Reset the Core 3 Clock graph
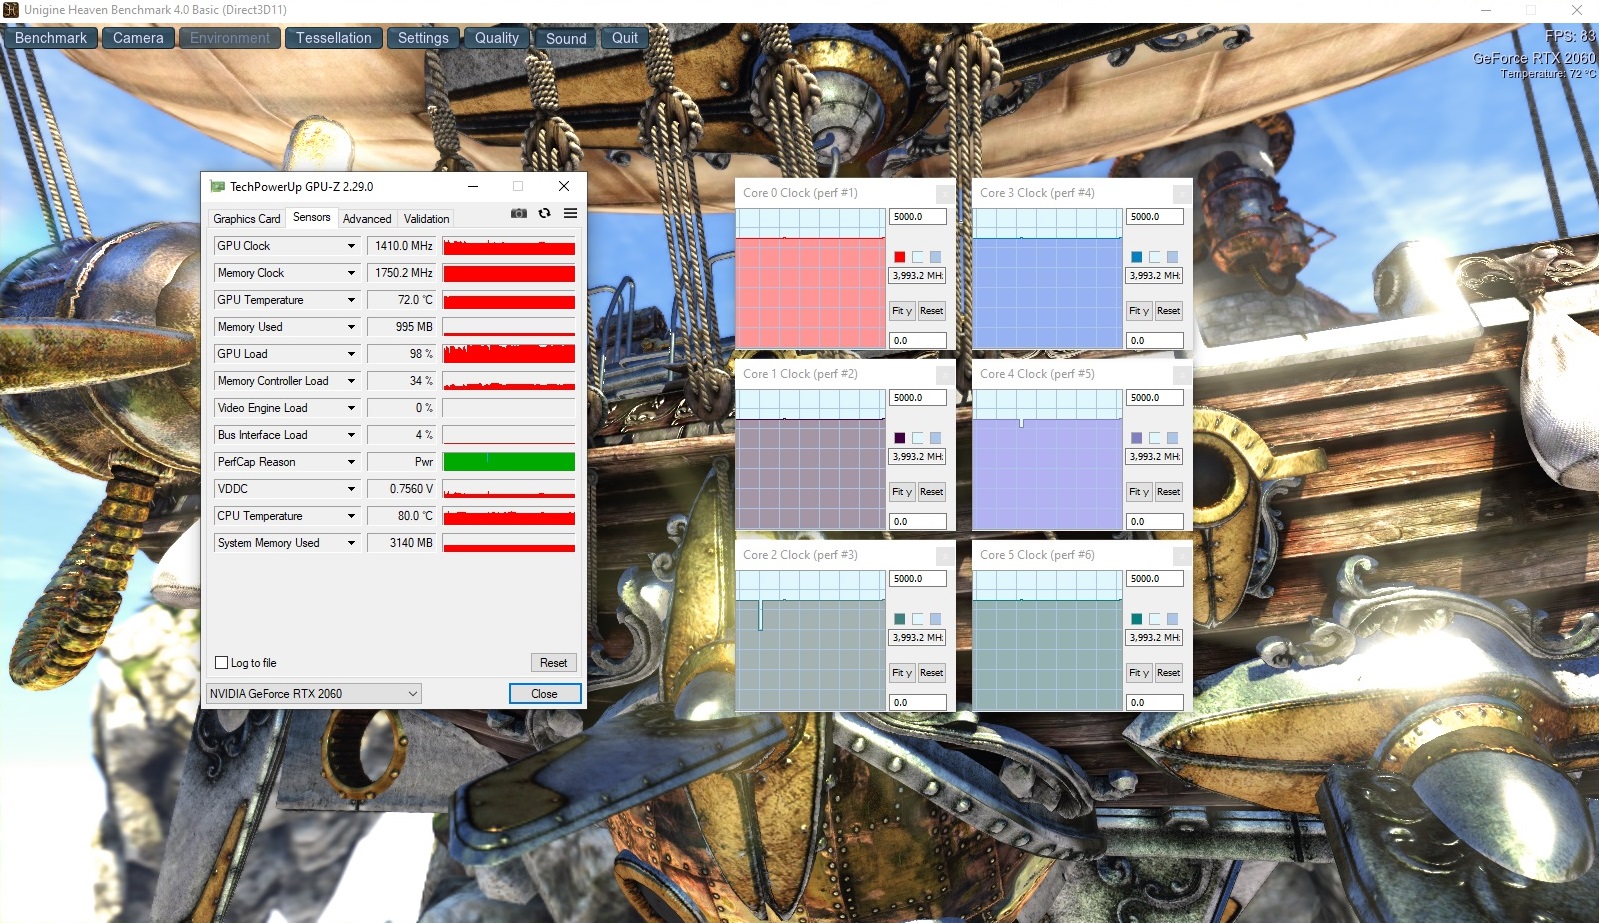The image size is (1599, 923). pos(1169,311)
